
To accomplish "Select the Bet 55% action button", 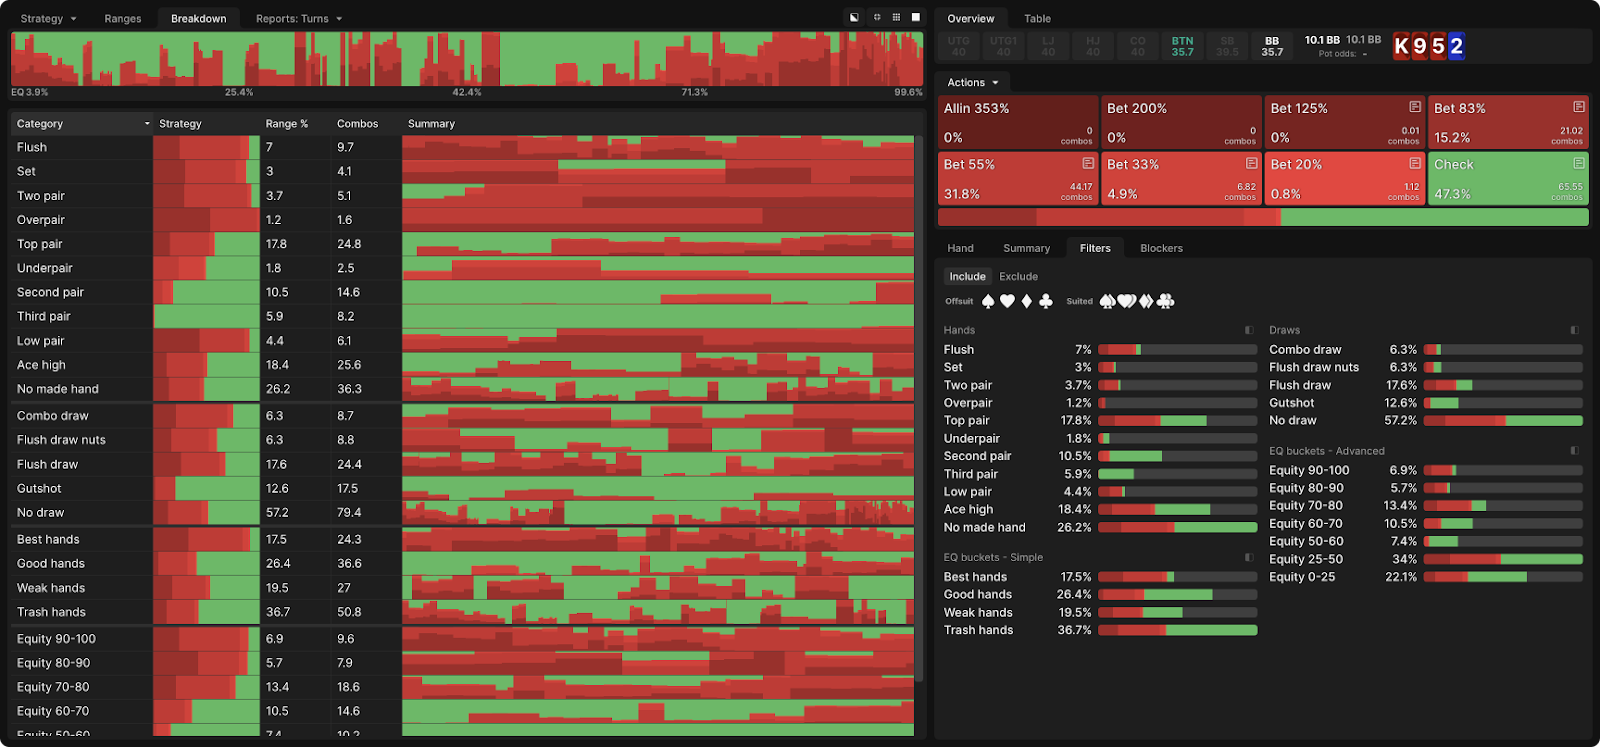I will tap(1018, 179).
